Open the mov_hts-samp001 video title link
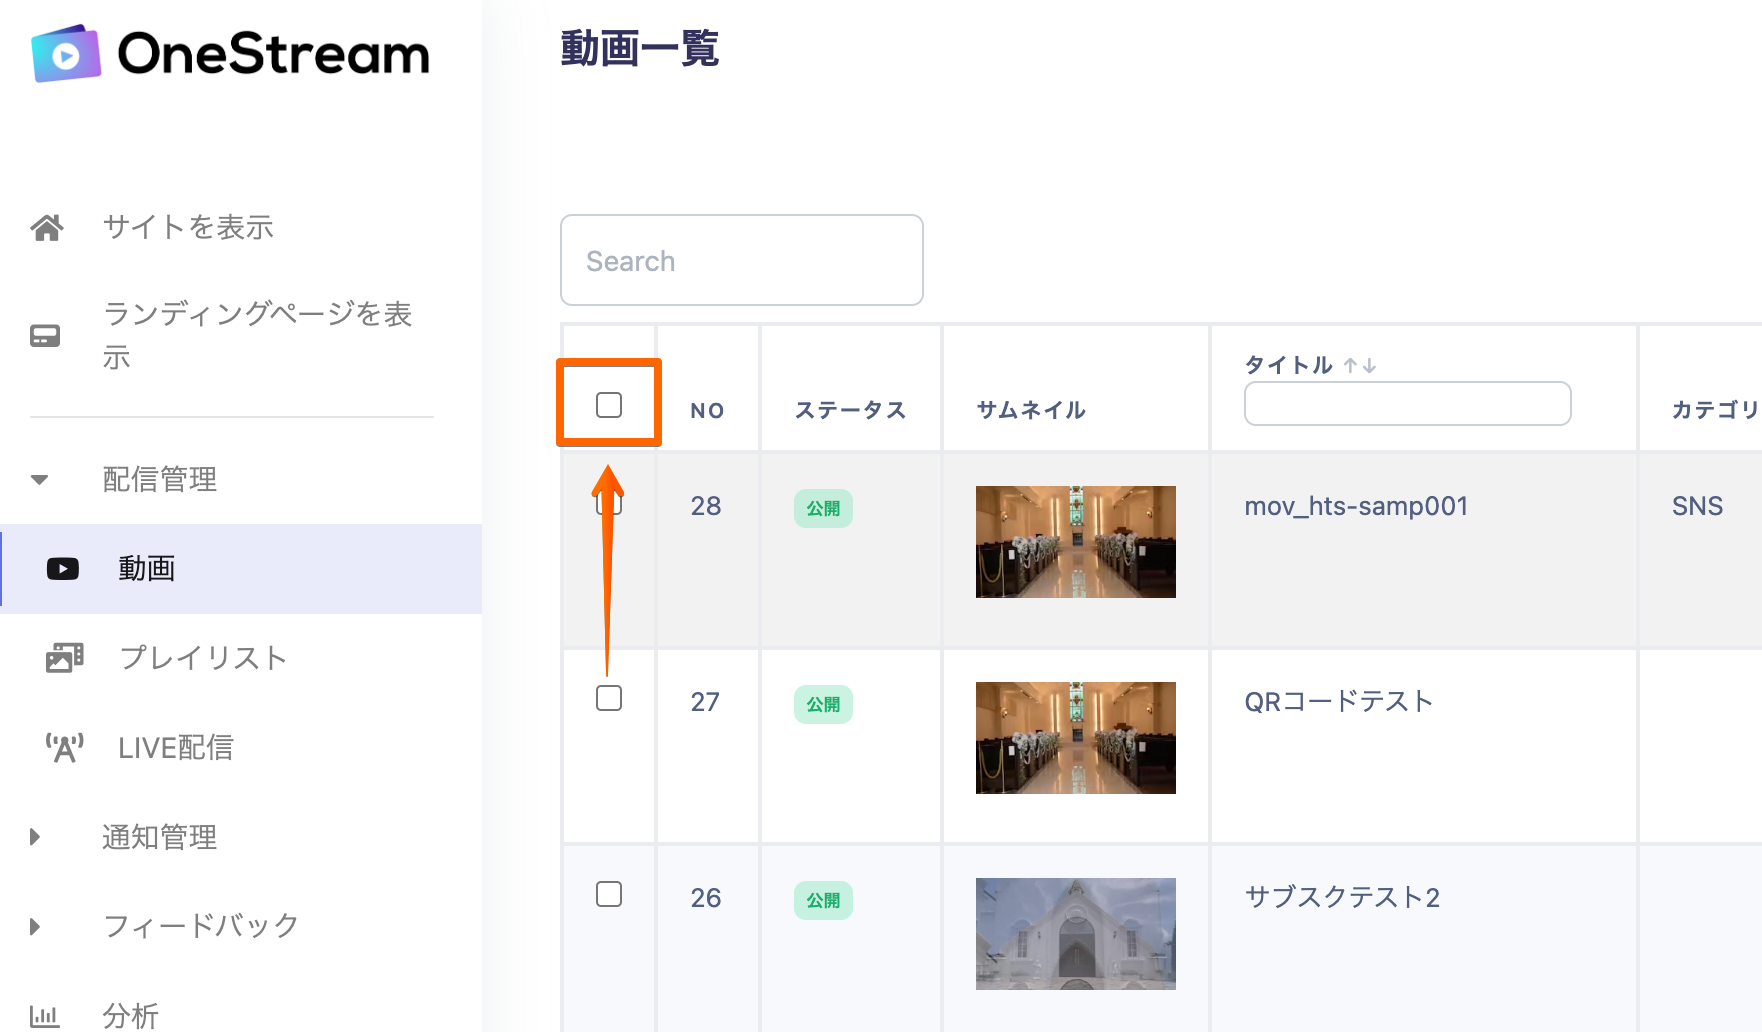Image resolution: width=1762 pixels, height=1032 pixels. click(1356, 506)
